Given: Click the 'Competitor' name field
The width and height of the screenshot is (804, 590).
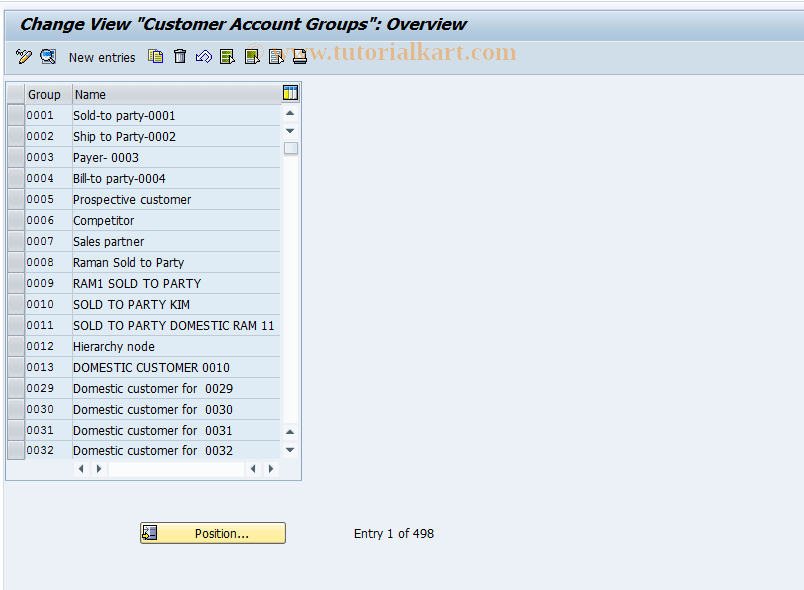Looking at the screenshot, I should tap(176, 220).
